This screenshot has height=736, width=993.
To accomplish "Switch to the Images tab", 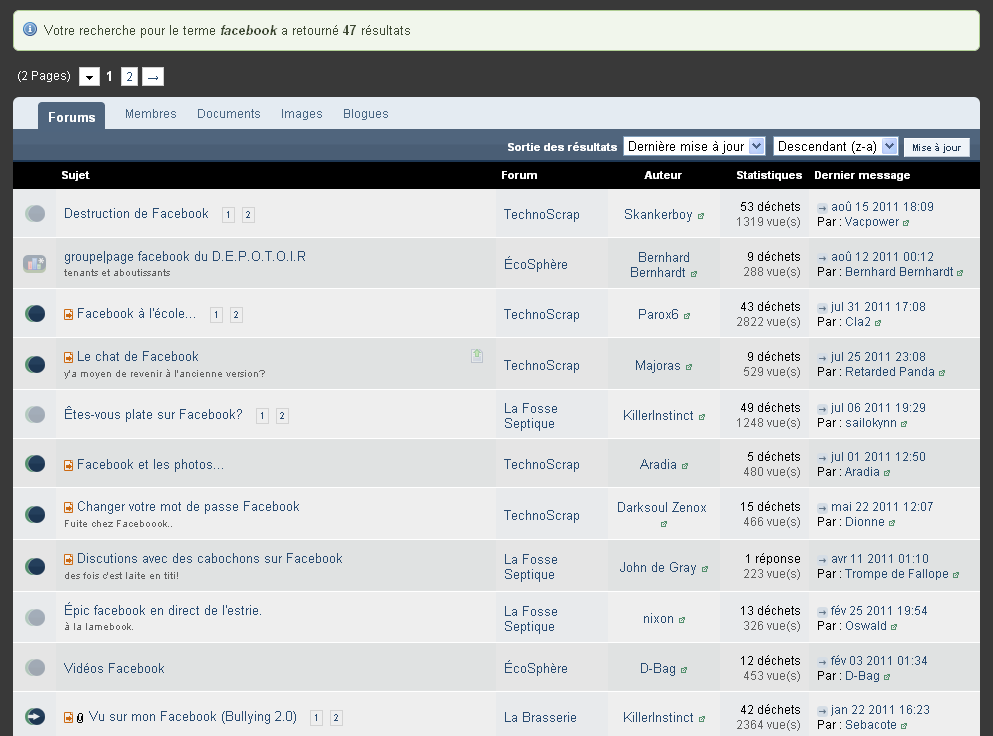I will (301, 114).
